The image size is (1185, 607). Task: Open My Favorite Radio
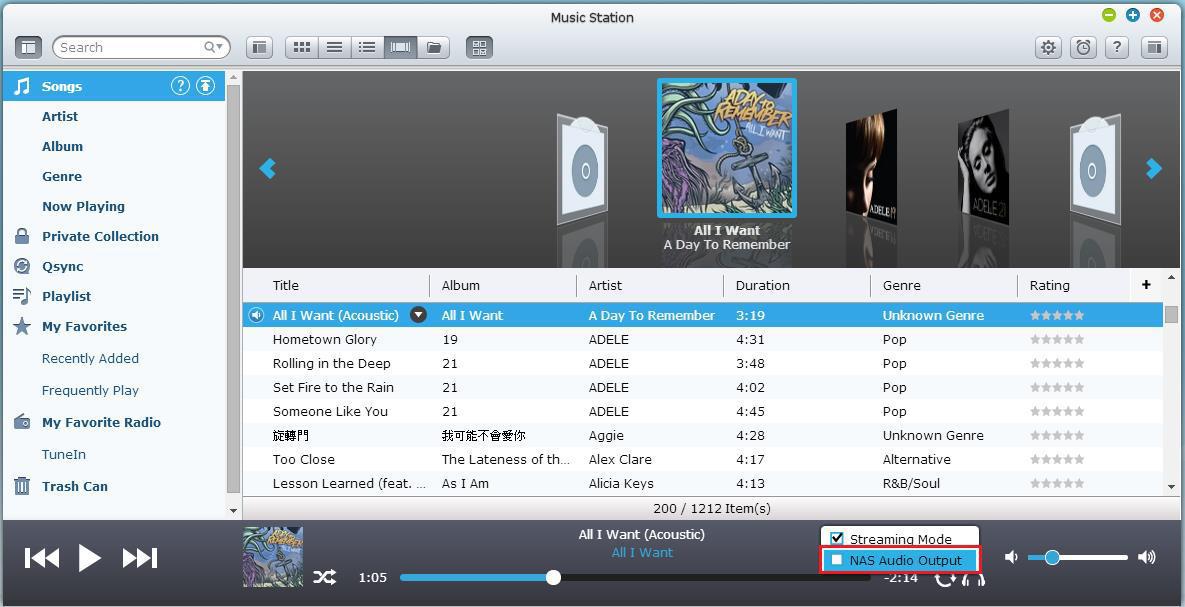(x=101, y=423)
